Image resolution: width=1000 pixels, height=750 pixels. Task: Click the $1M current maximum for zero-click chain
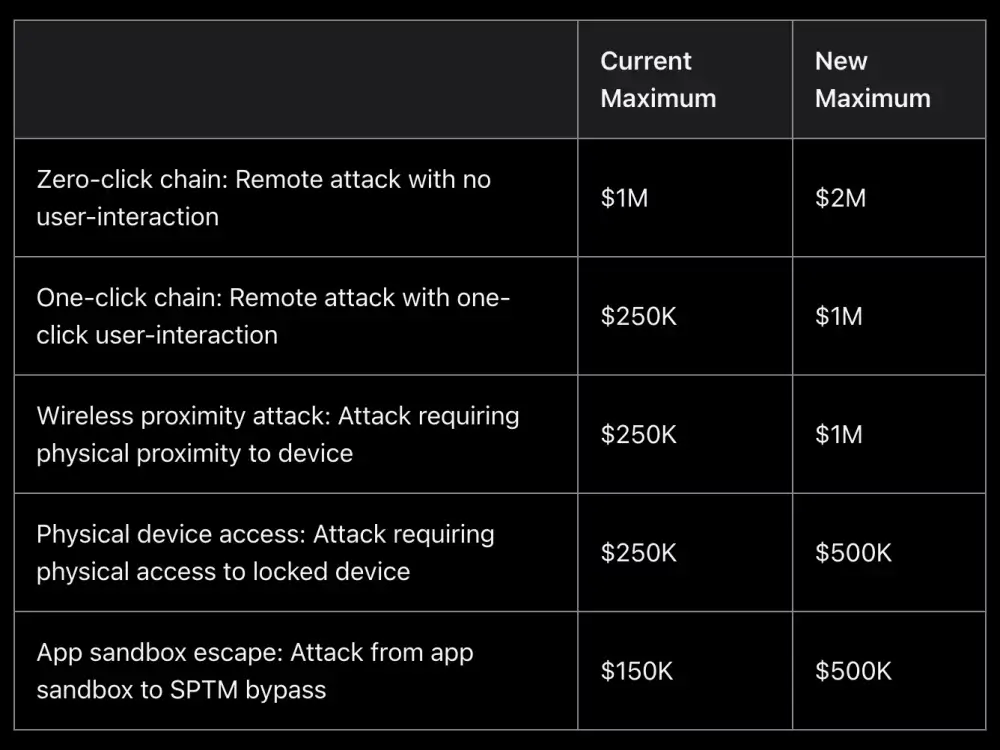pos(625,198)
